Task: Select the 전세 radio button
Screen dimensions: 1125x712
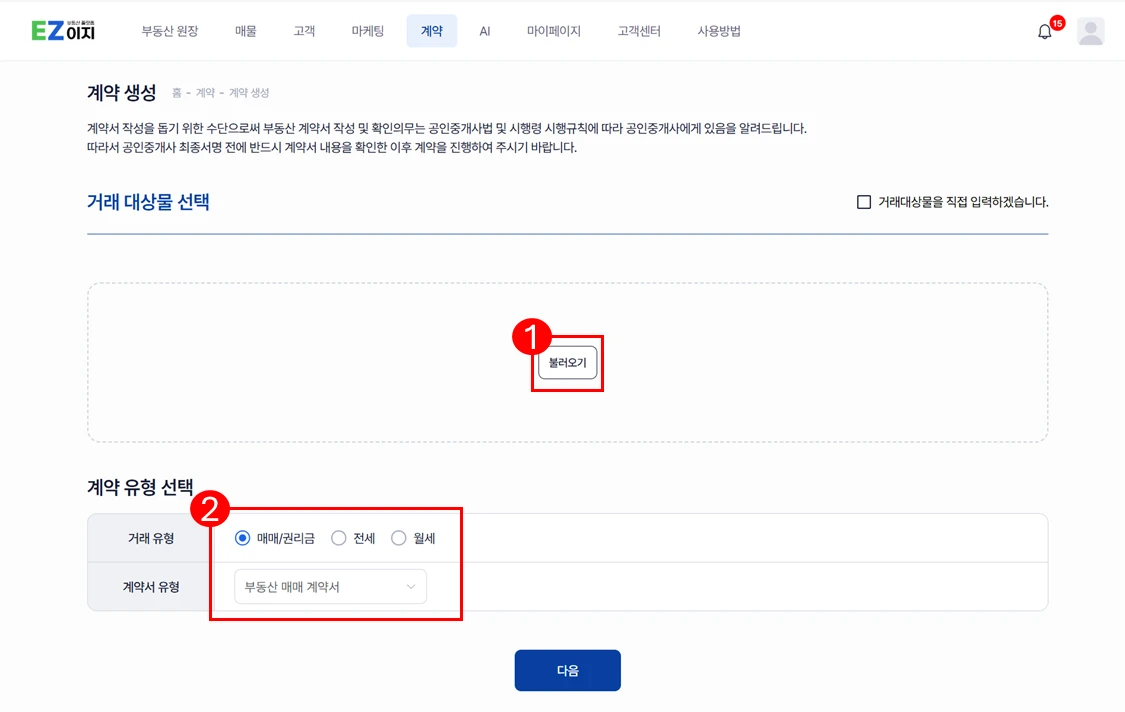Action: tap(339, 538)
